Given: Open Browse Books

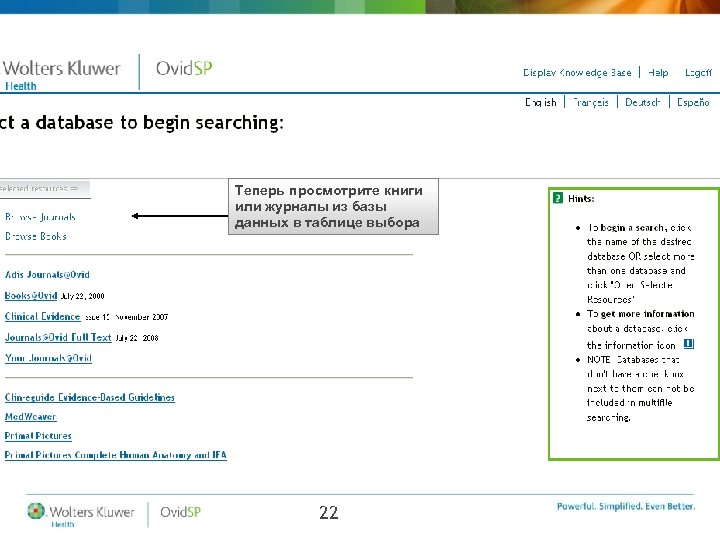Looking at the screenshot, I should pyautogui.click(x=36, y=236).
